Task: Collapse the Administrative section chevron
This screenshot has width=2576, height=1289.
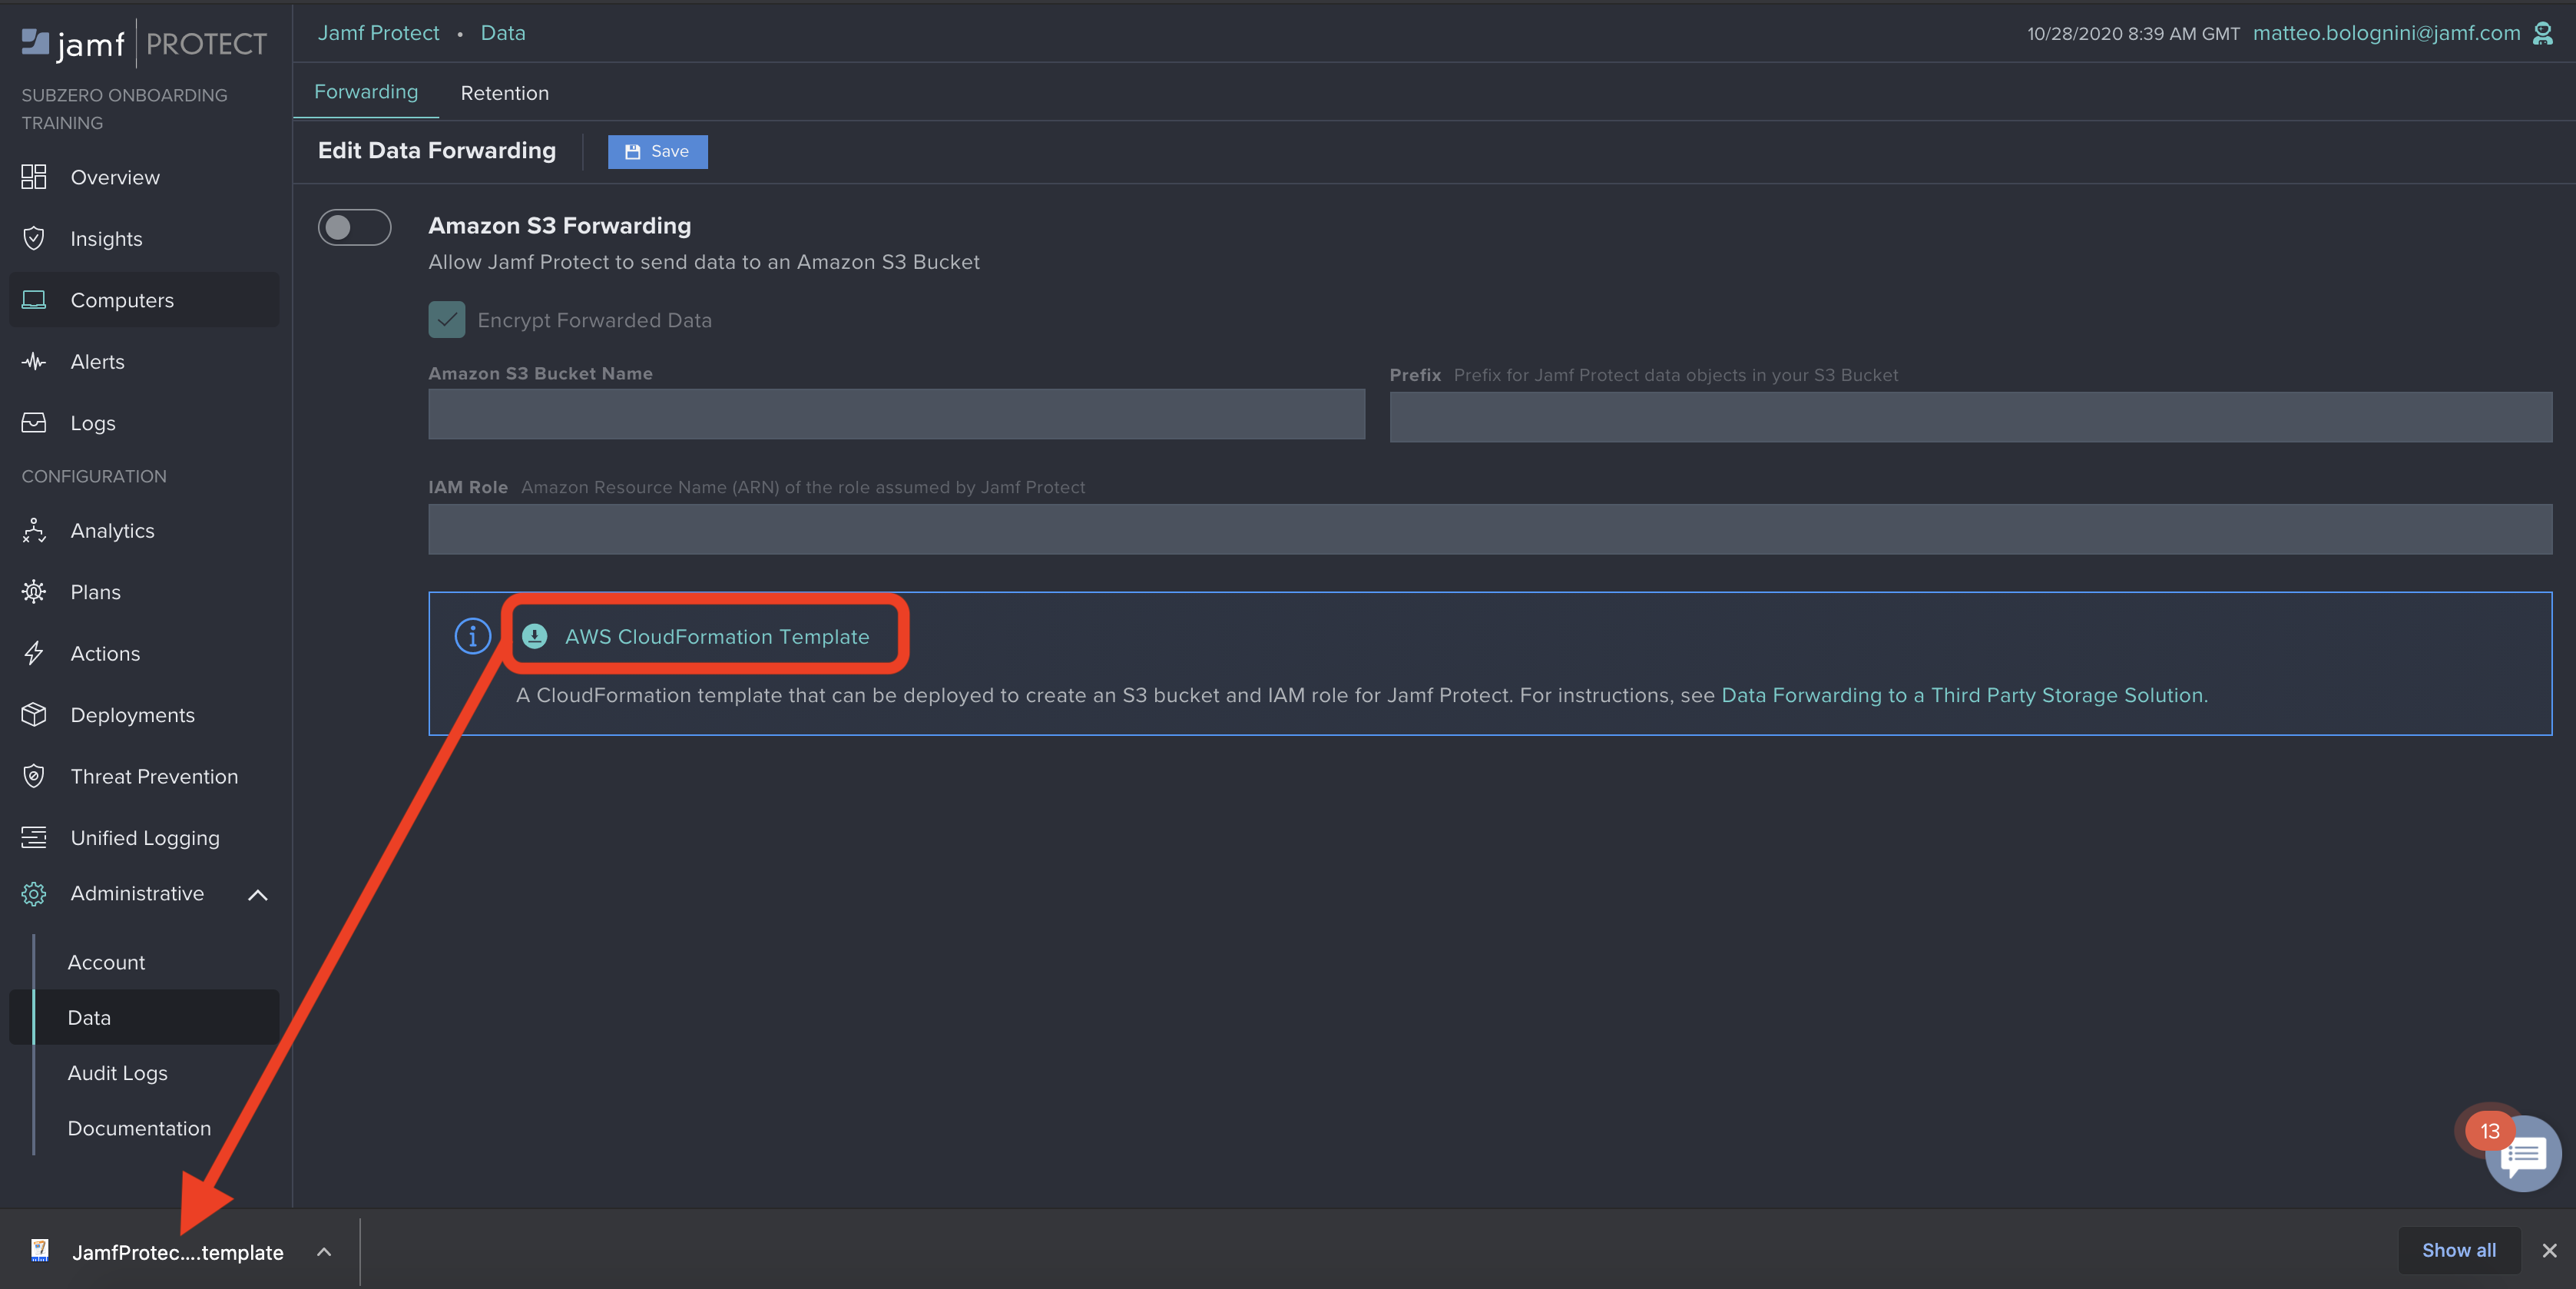Action: tap(257, 895)
